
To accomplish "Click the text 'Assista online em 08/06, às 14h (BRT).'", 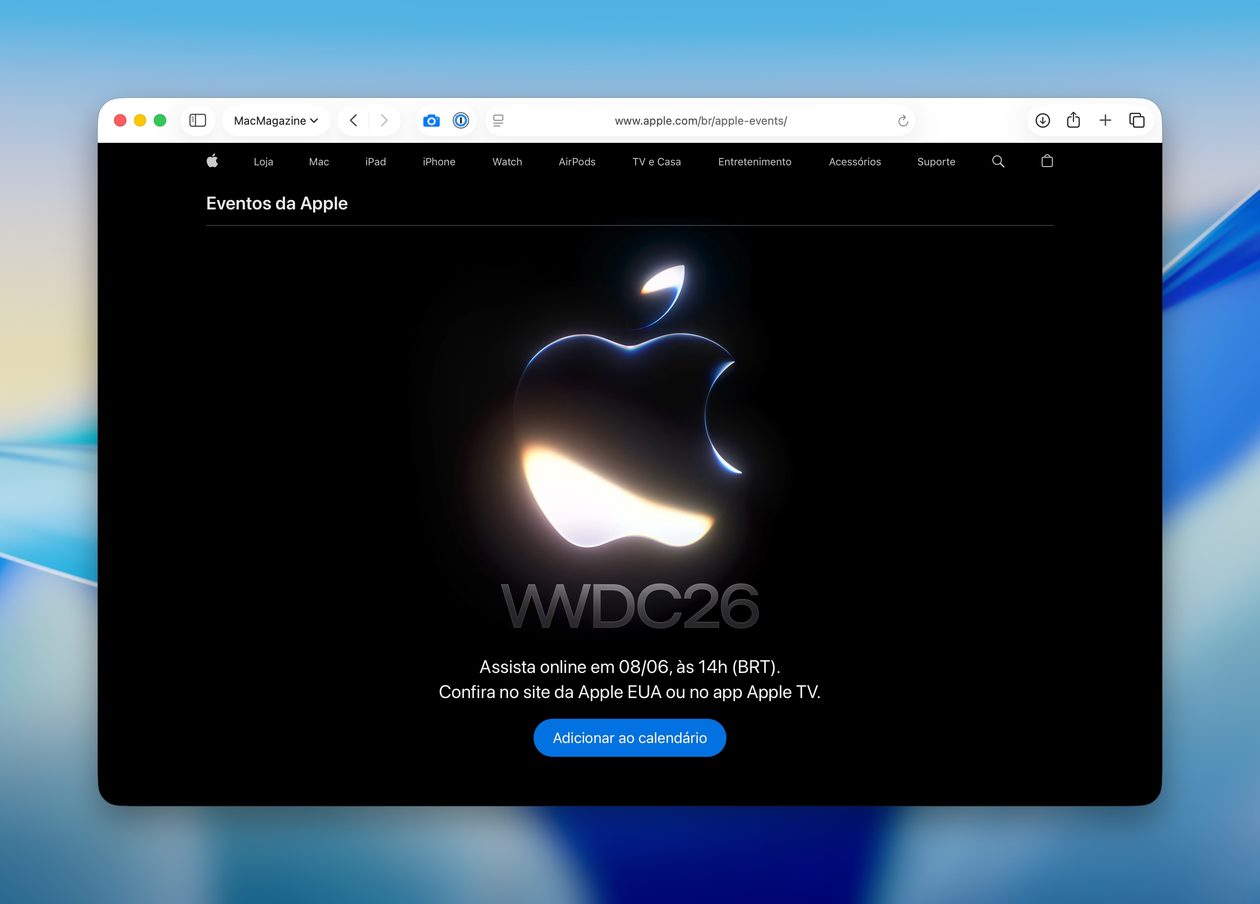I will click(630, 667).
